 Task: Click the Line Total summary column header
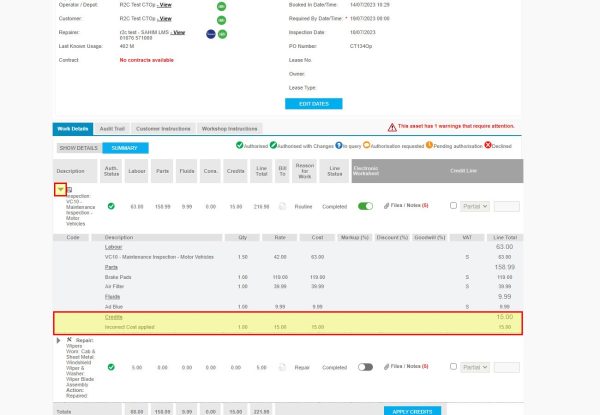(x=261, y=171)
